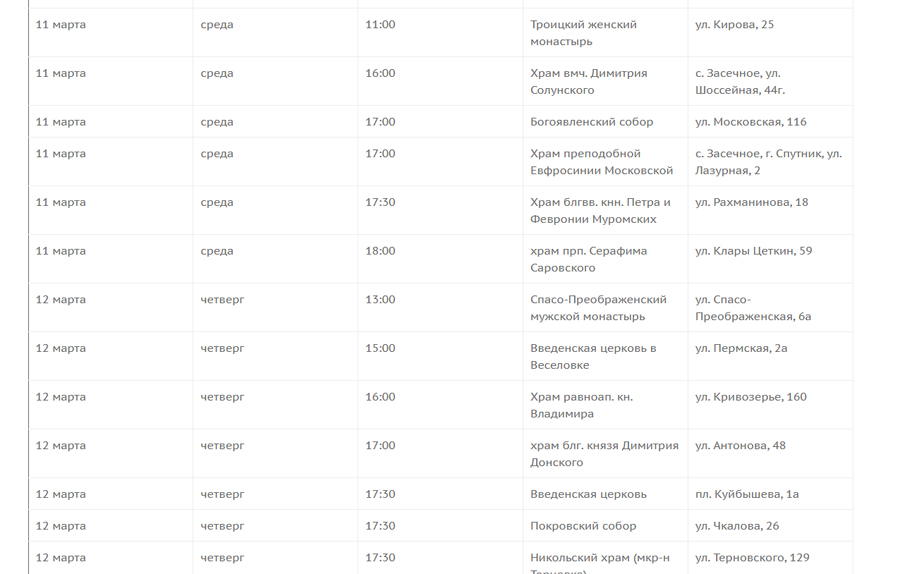Select the Покровский собор cell
The image size is (900, 574).
(583, 527)
